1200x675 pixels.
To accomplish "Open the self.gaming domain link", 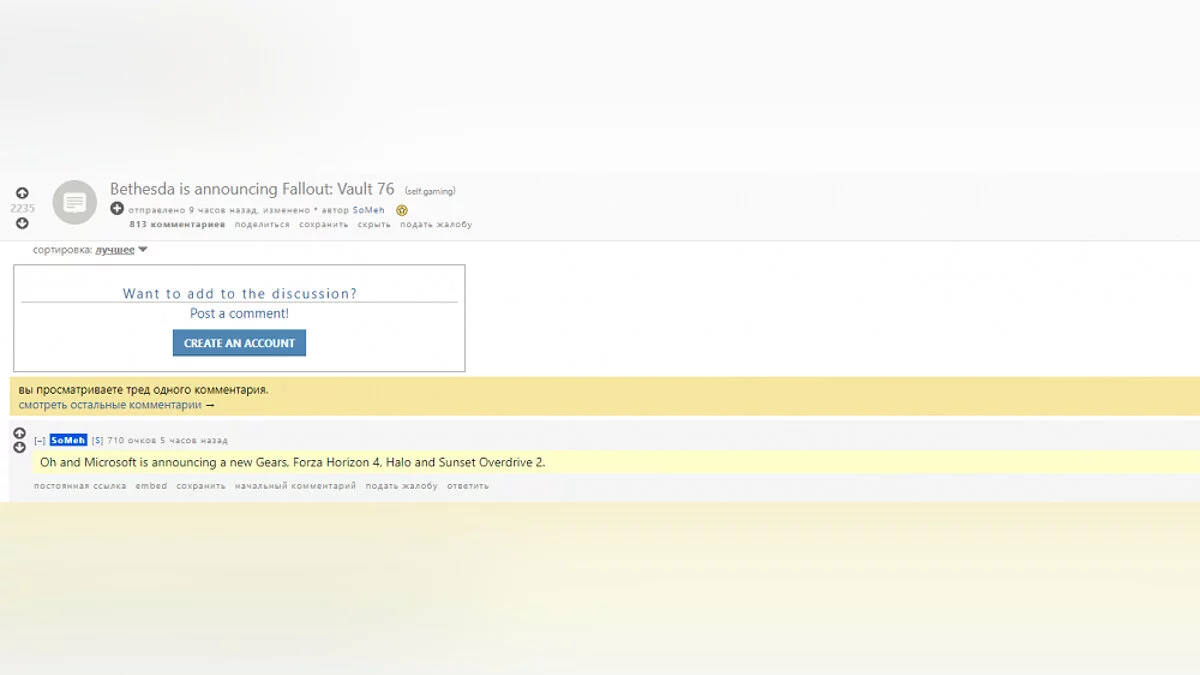I will [430, 191].
